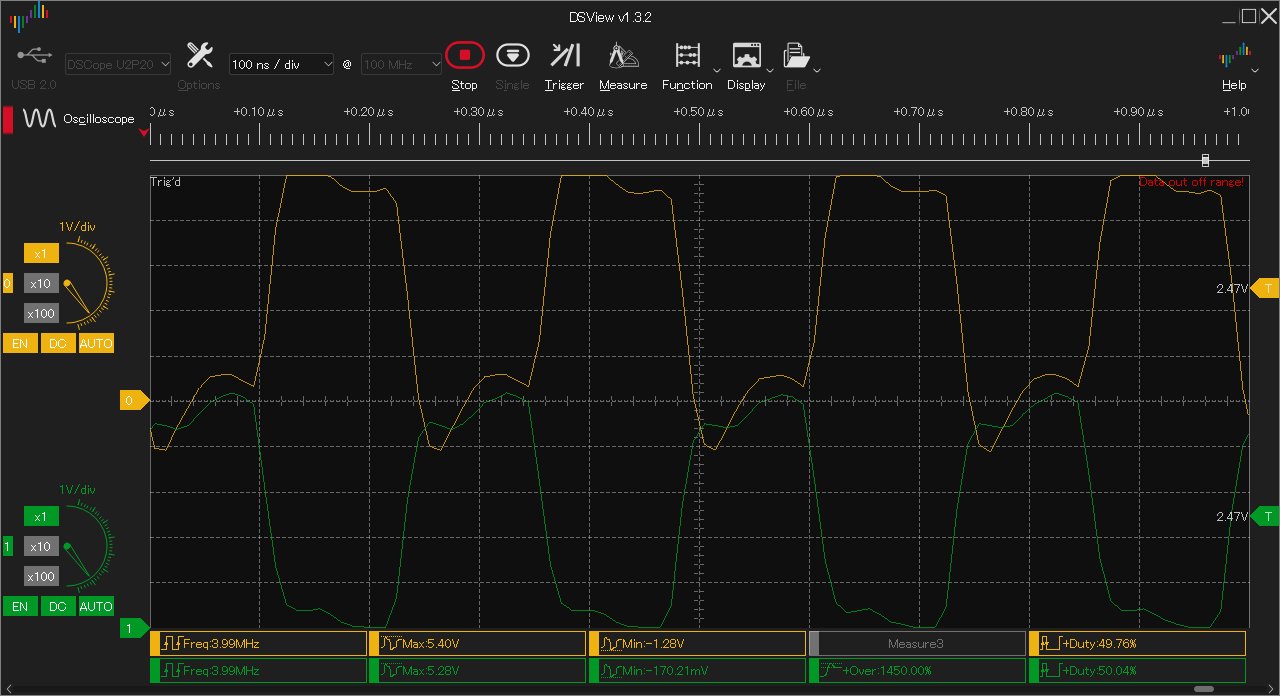Click the USB 2.0 connection icon
1280x696 pixels.
[x=34, y=55]
